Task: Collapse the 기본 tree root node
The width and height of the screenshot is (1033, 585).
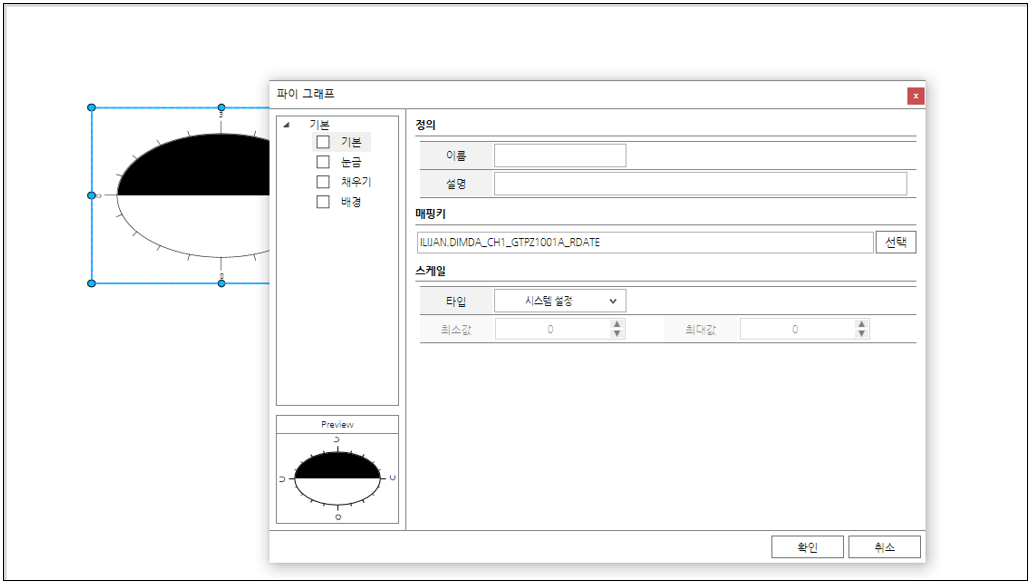Action: coord(287,125)
